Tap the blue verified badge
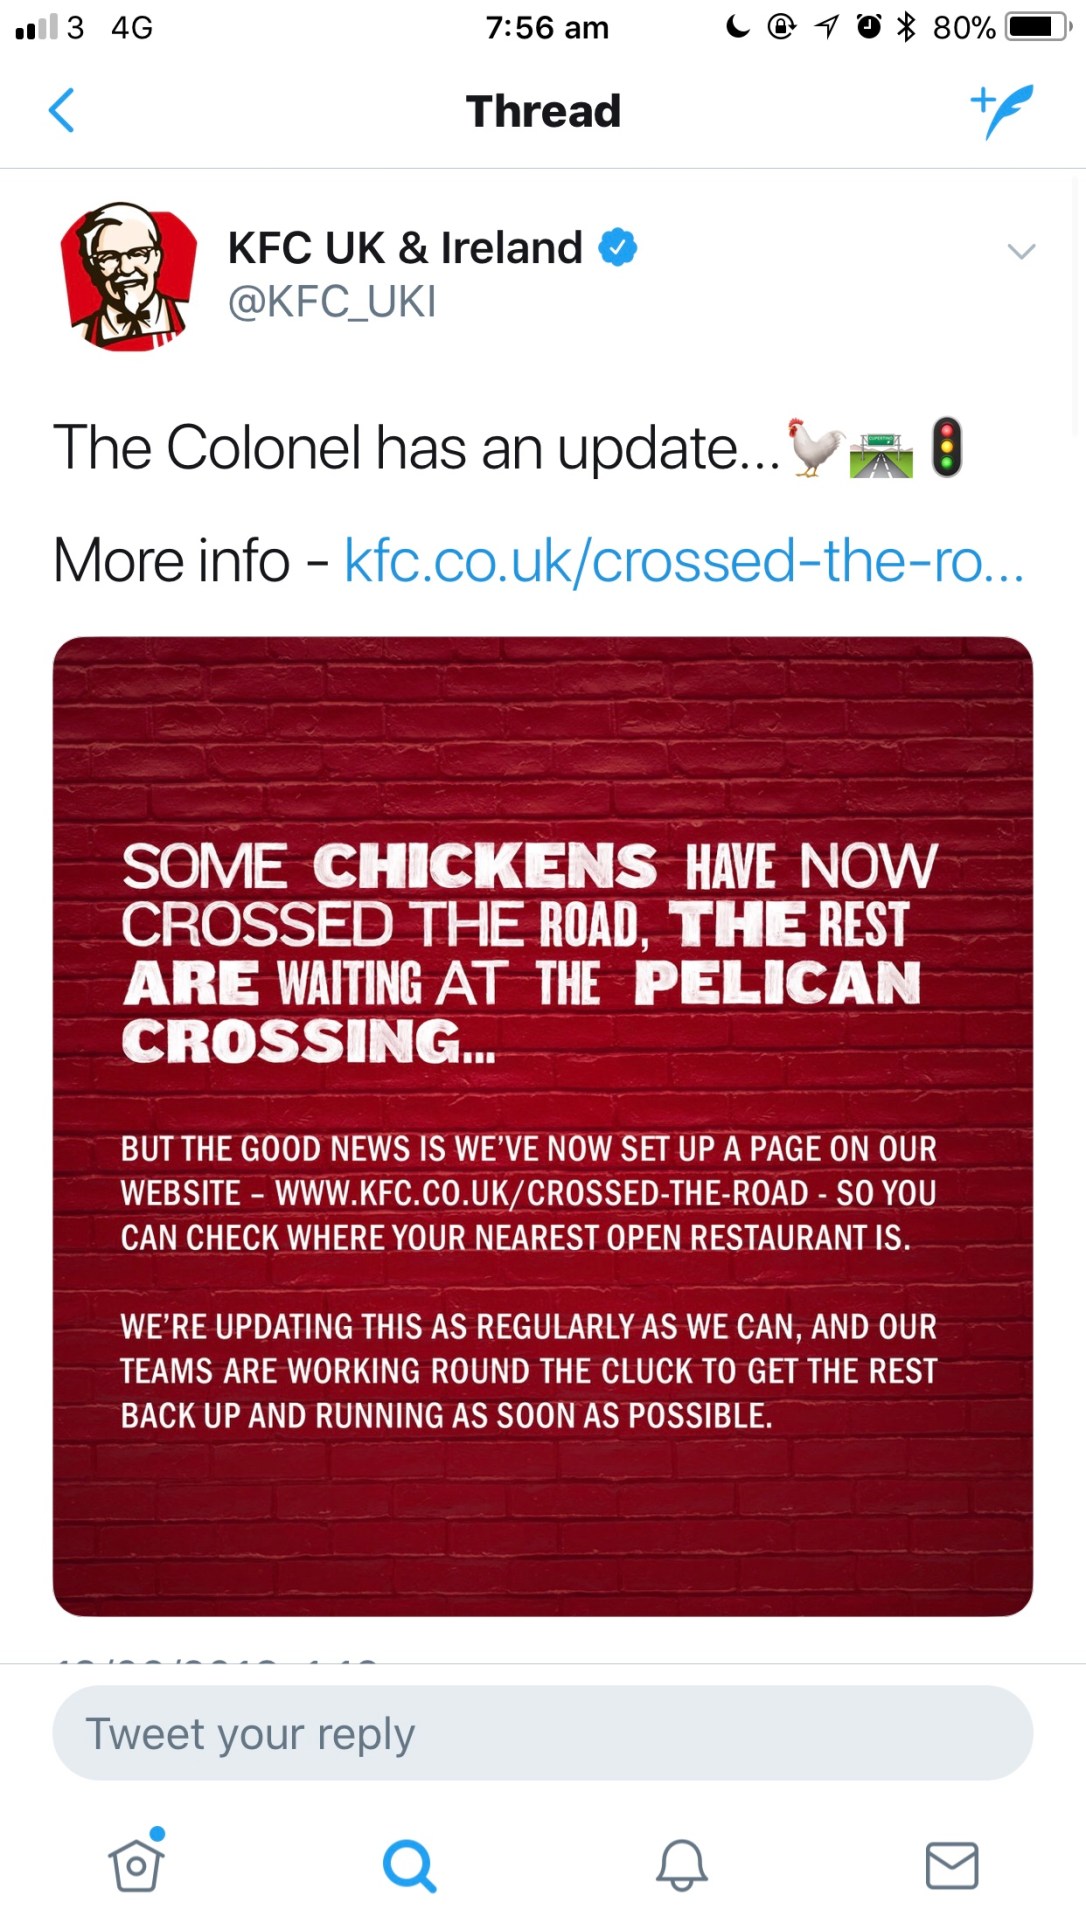Image resolution: width=1086 pixels, height=1930 pixels. (x=618, y=247)
